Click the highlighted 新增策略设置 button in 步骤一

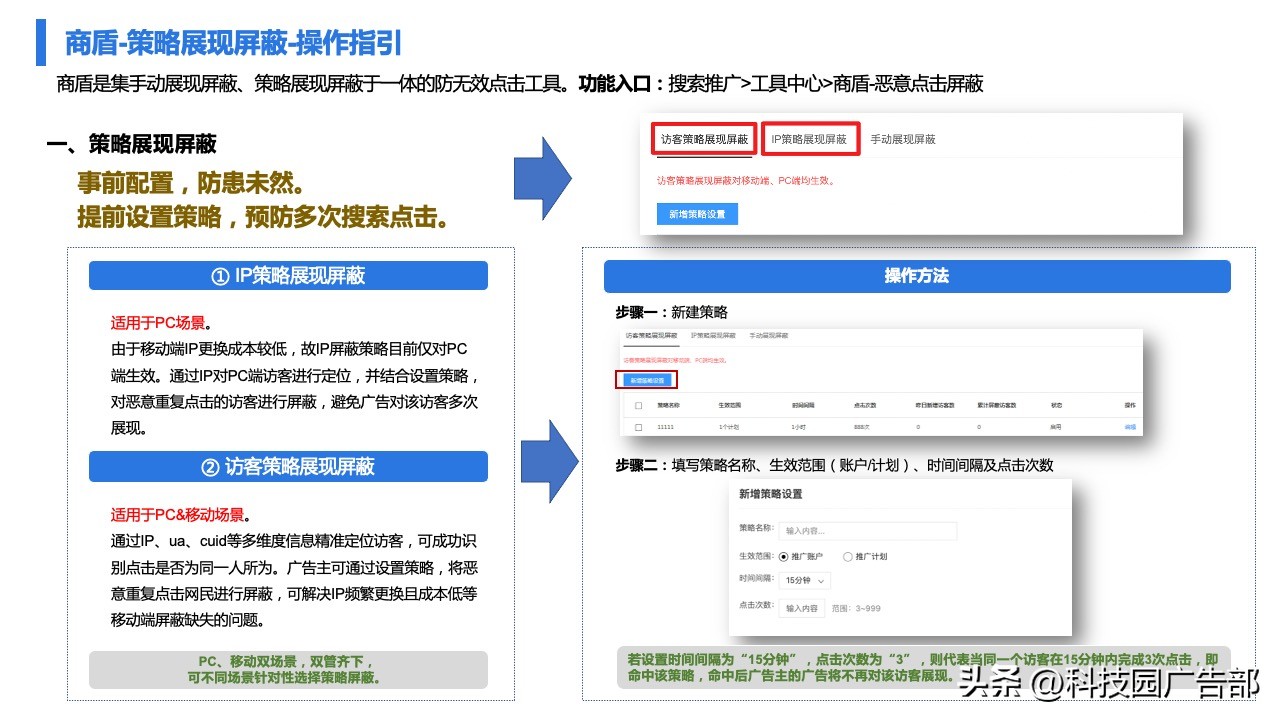pyautogui.click(x=648, y=380)
